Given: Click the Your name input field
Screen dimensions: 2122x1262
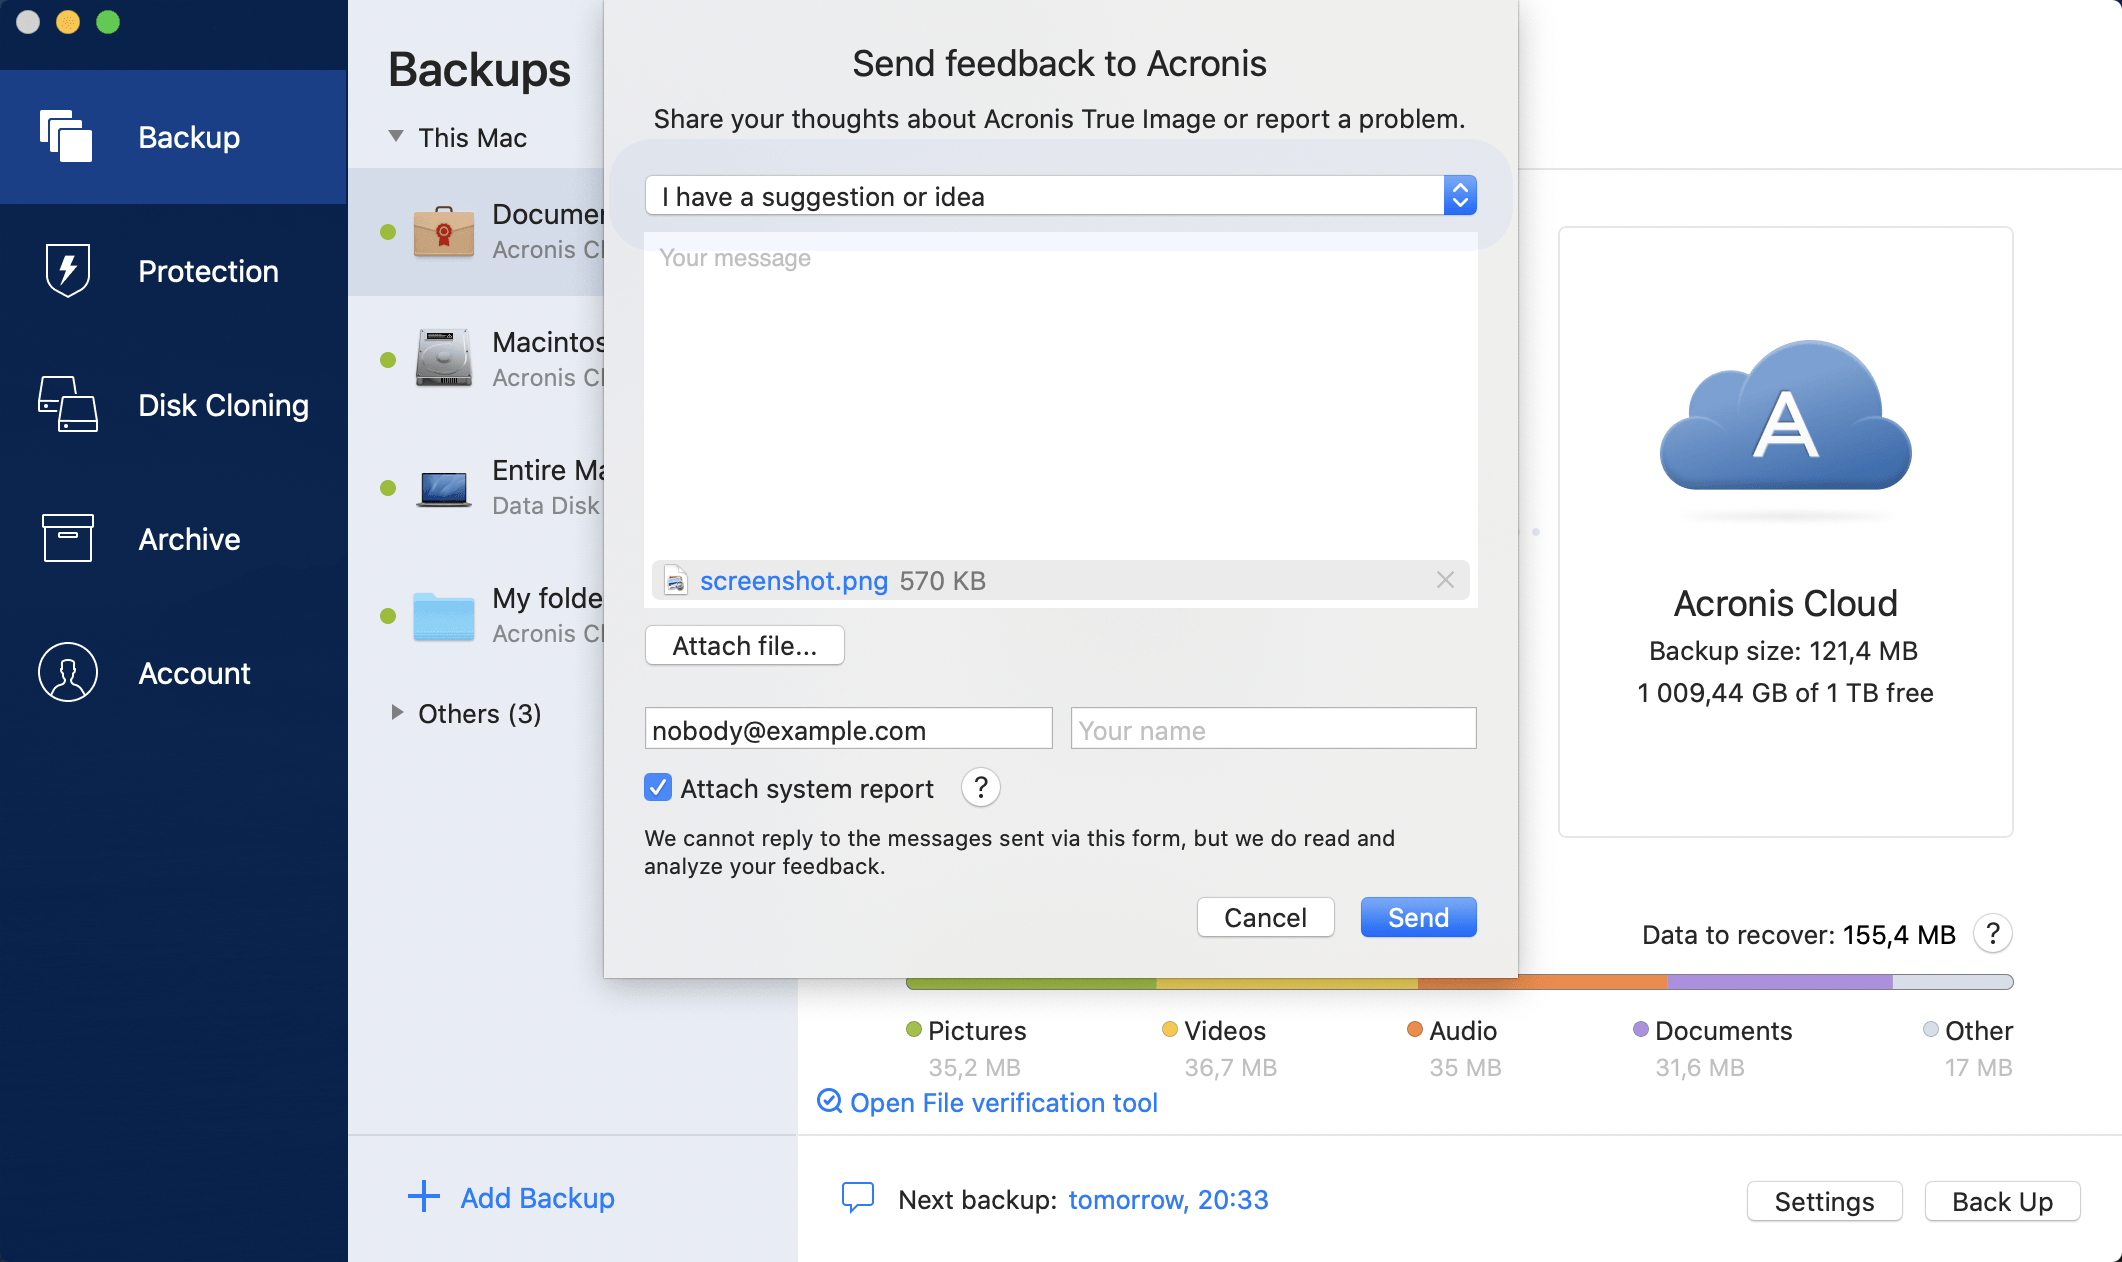Looking at the screenshot, I should coord(1272,729).
